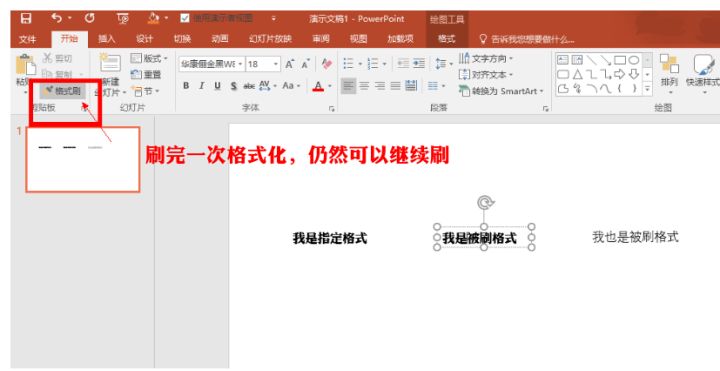This screenshot has height=371, width=720.
Task: Switch to the 幻灯片放映 tab
Action: pos(270,39)
